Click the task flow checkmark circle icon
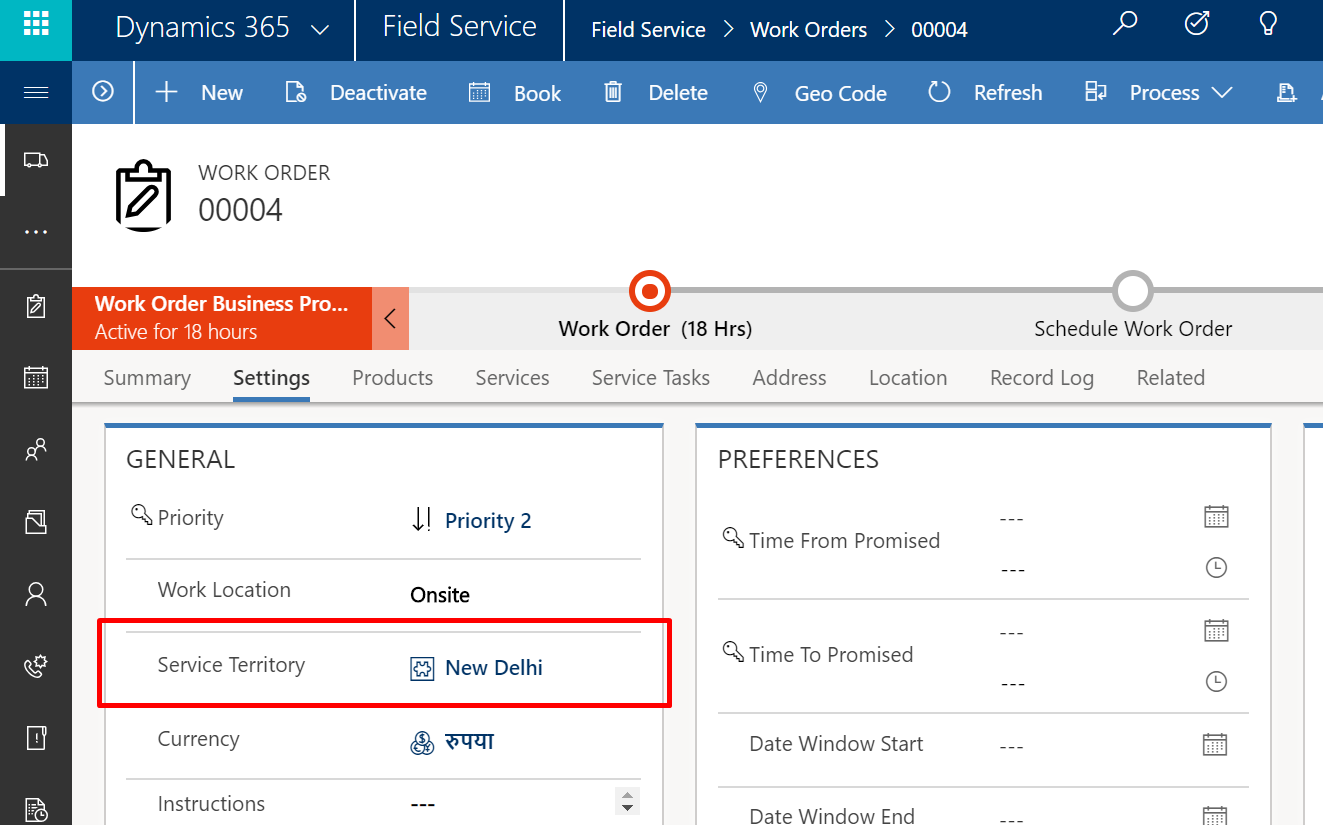 coord(1197,24)
